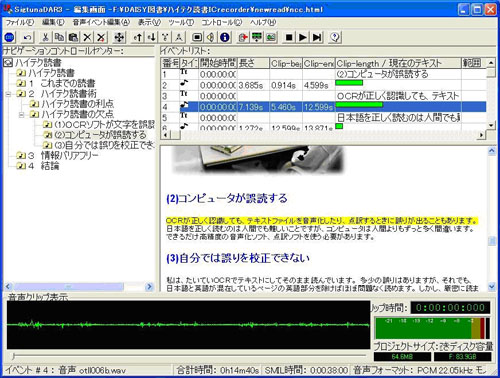Click the blue info icon
This screenshot has width=500, height=378.
[225, 37]
